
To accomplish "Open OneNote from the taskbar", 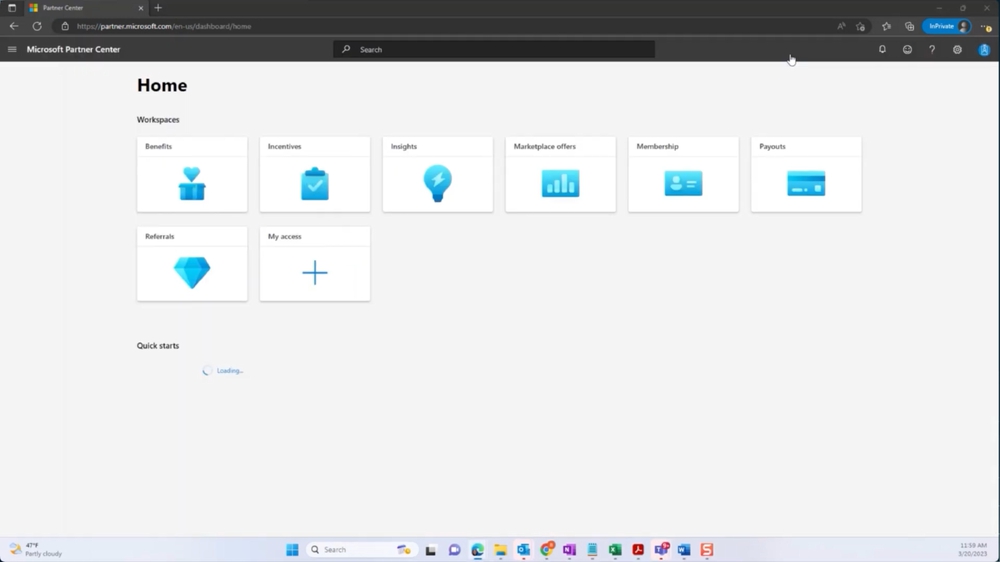I will [x=570, y=550].
